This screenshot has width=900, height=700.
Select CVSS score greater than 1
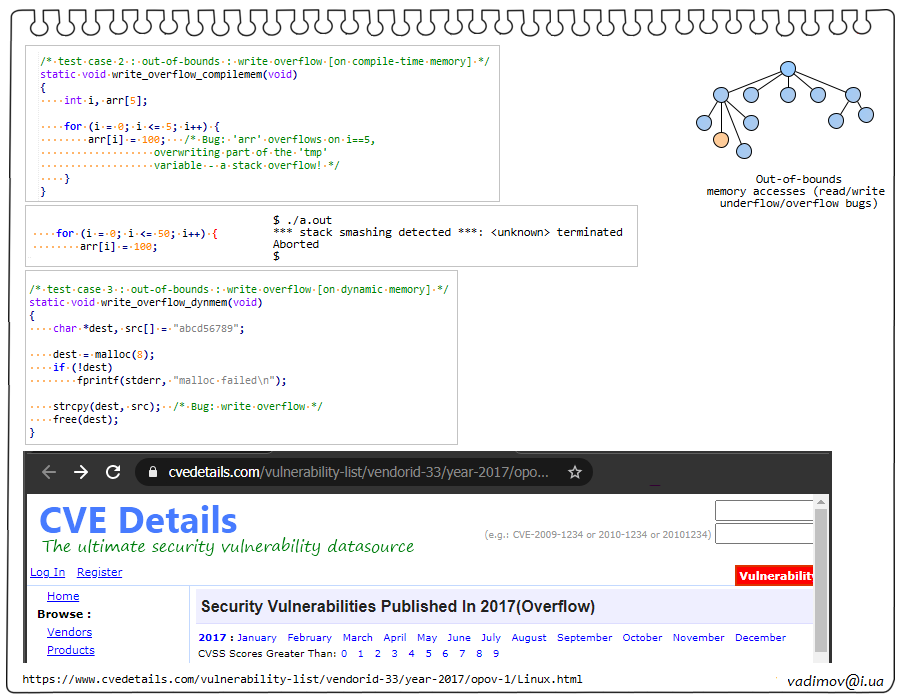click(x=360, y=654)
